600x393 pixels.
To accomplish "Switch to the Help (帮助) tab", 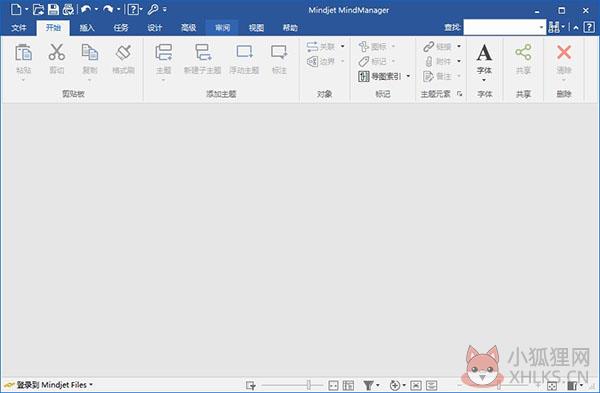I will tap(290, 28).
